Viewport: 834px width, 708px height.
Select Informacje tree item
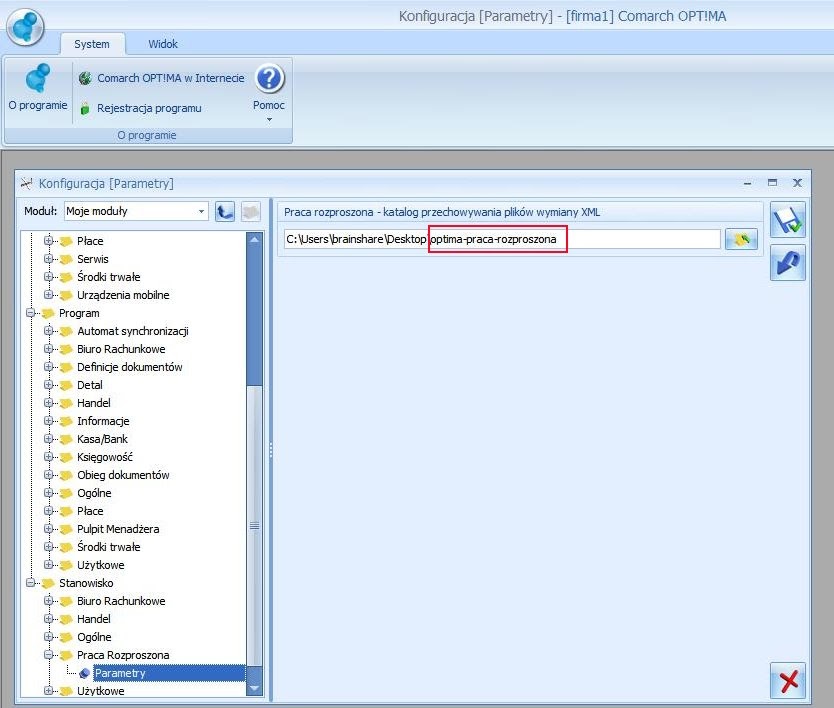[103, 422]
